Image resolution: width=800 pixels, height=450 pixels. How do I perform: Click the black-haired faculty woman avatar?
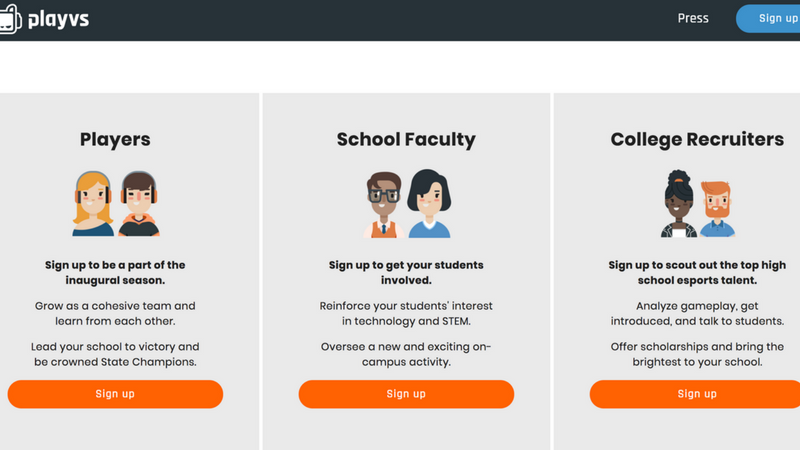pos(429,204)
